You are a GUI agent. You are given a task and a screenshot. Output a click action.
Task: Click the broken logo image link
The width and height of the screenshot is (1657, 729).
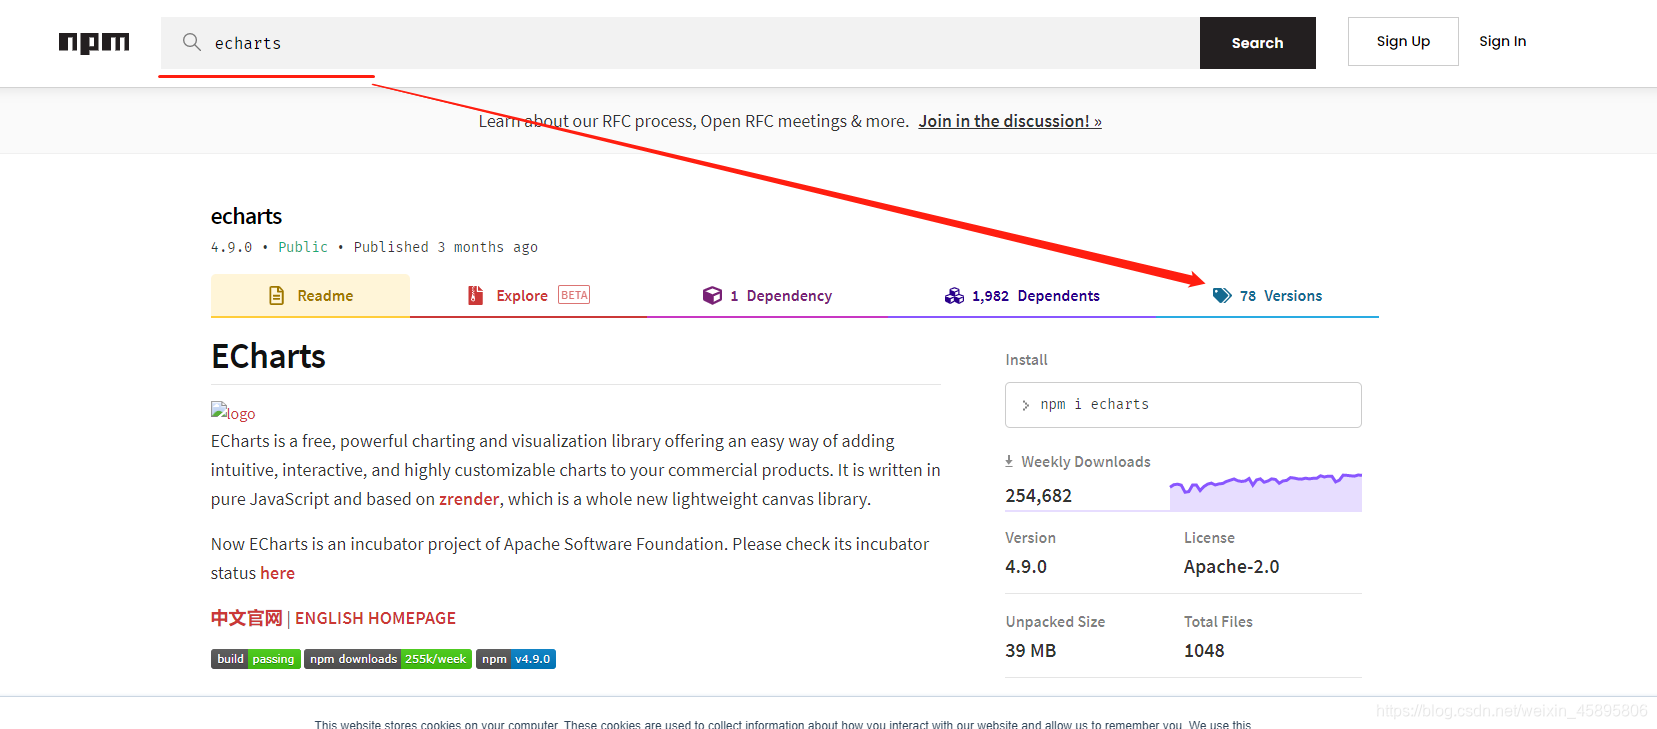(x=233, y=412)
